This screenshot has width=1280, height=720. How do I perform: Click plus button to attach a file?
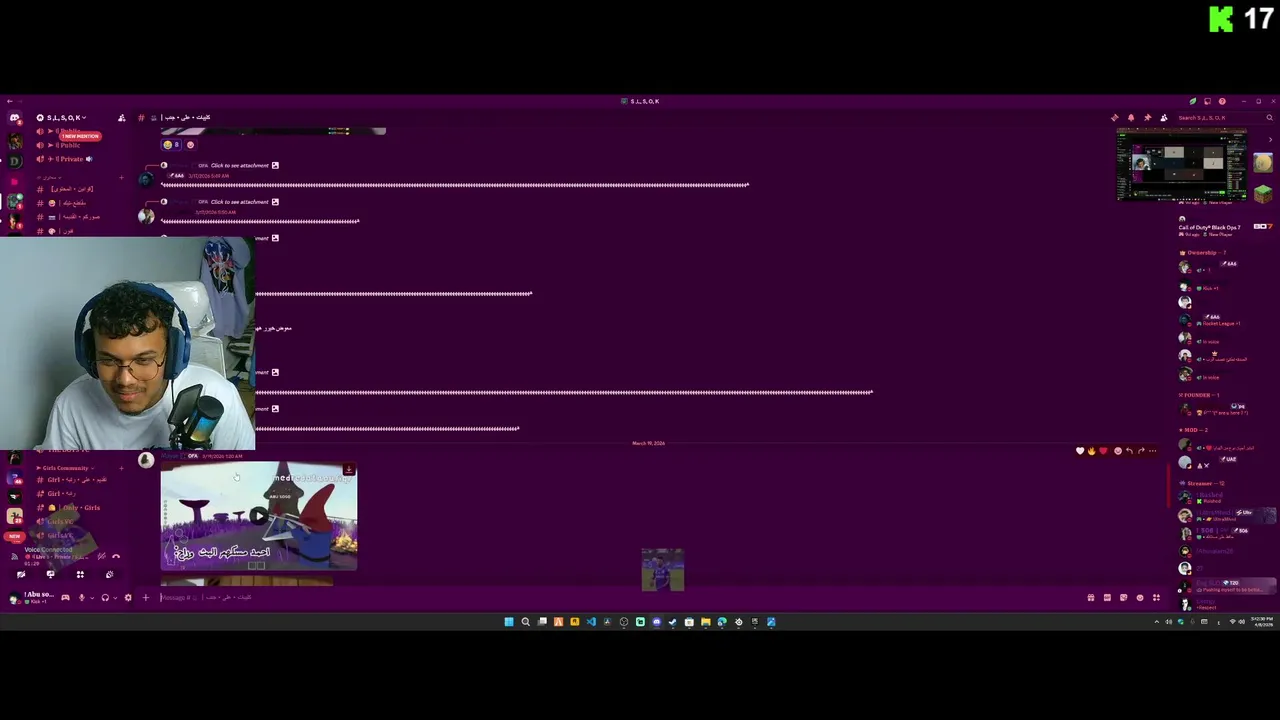click(145, 598)
